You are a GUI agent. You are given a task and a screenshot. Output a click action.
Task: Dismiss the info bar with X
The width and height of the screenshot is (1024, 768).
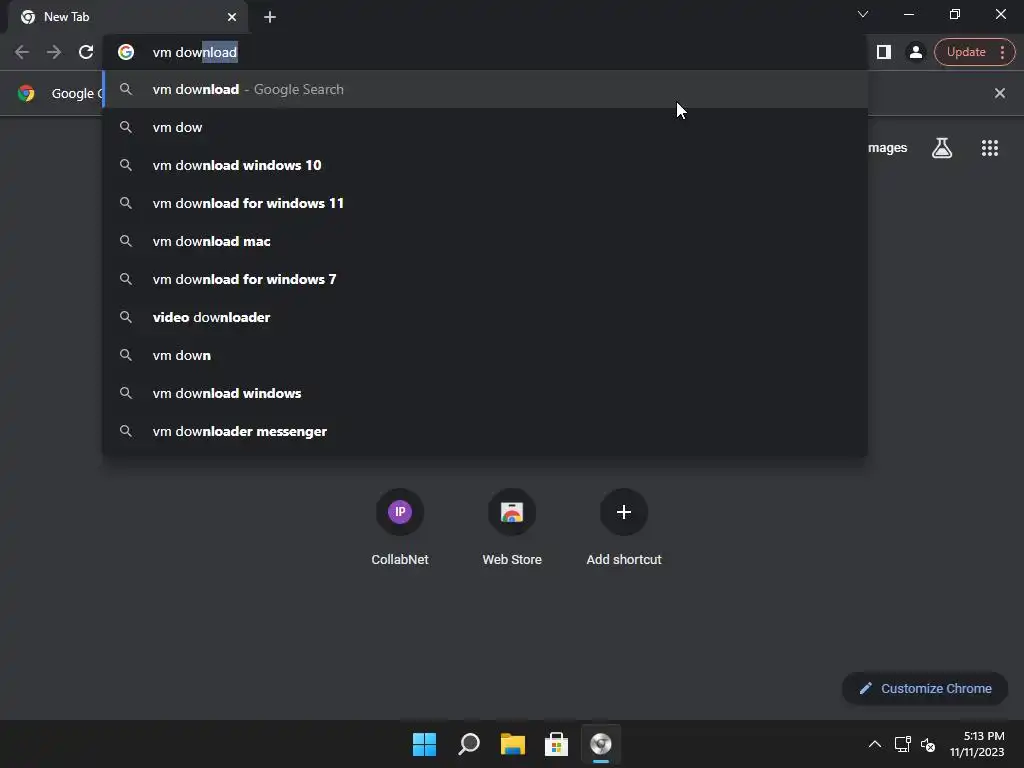coord(1000,93)
